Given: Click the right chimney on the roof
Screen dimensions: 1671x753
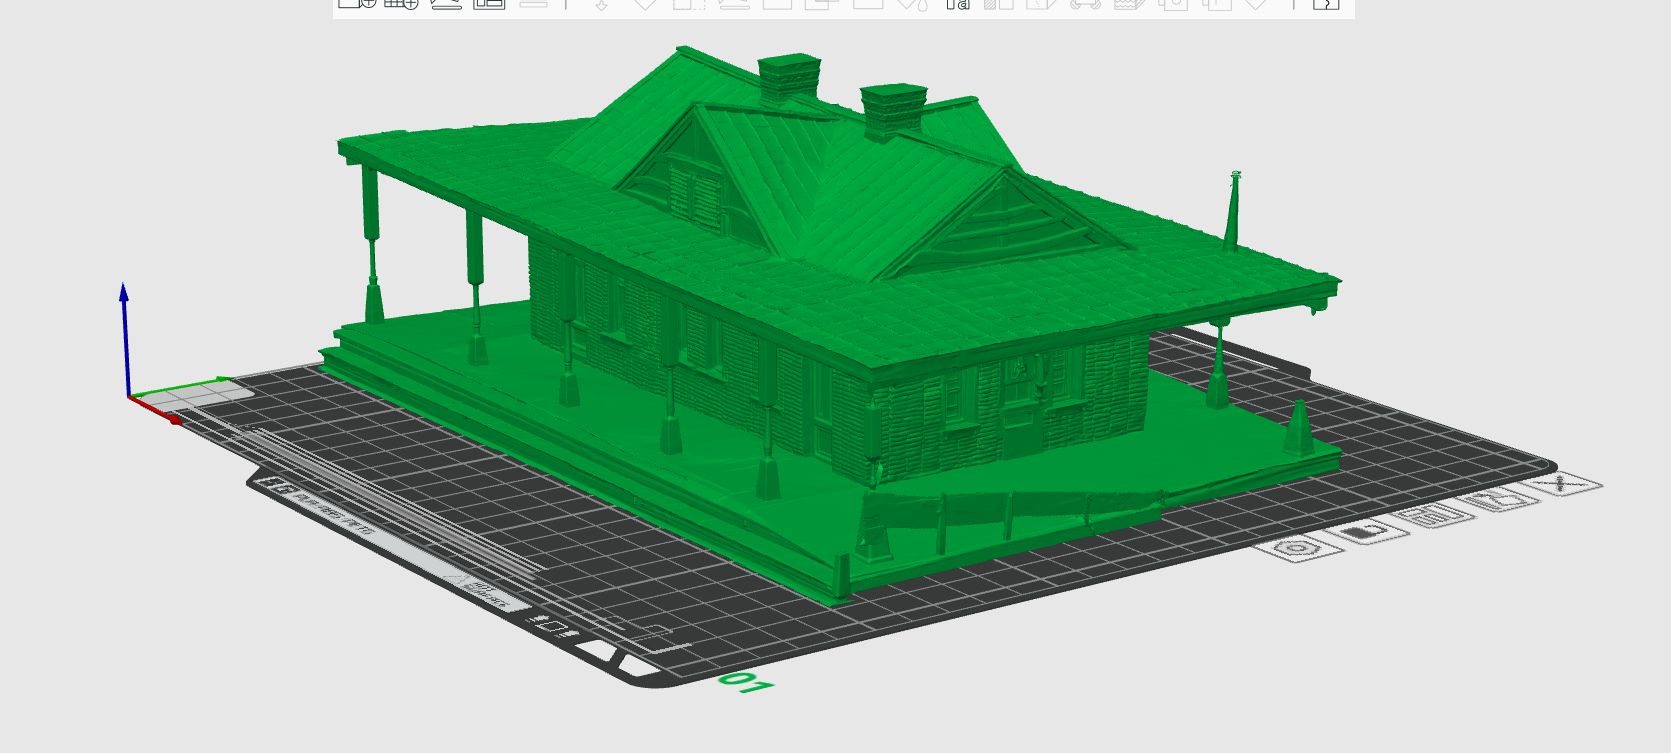Looking at the screenshot, I should tap(892, 110).
